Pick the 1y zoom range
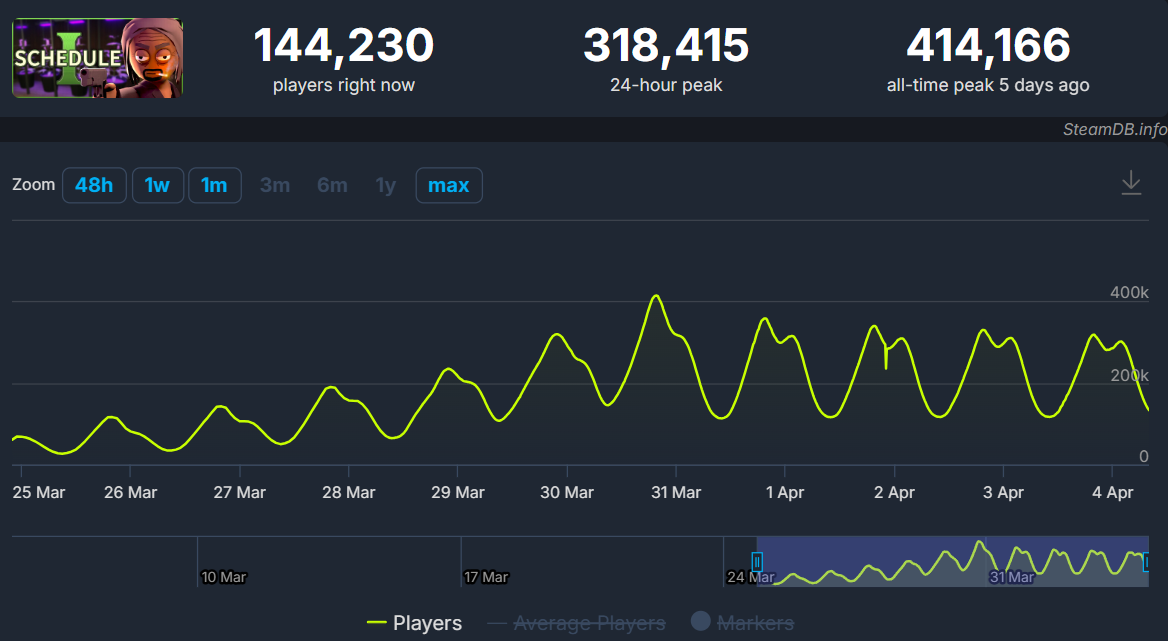Image resolution: width=1168 pixels, height=641 pixels. [x=386, y=185]
